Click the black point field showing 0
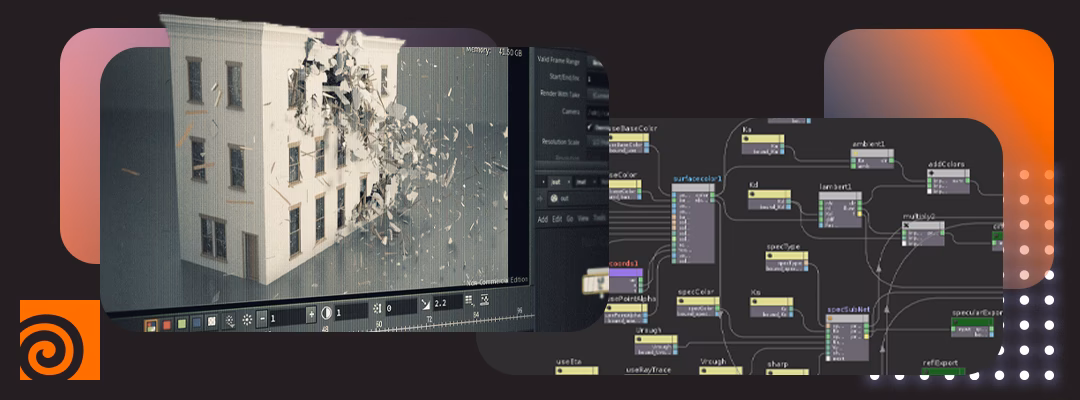1080x400 pixels. (400, 307)
